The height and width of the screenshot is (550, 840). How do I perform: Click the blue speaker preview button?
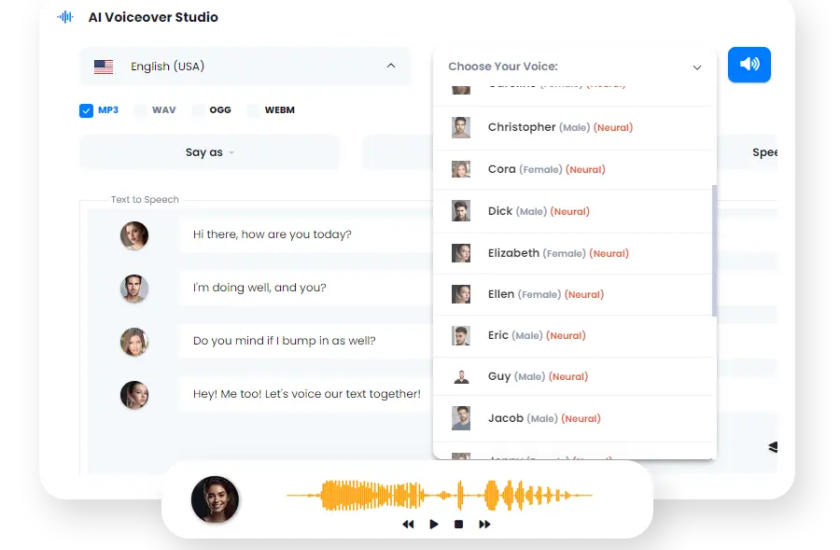[749, 65]
